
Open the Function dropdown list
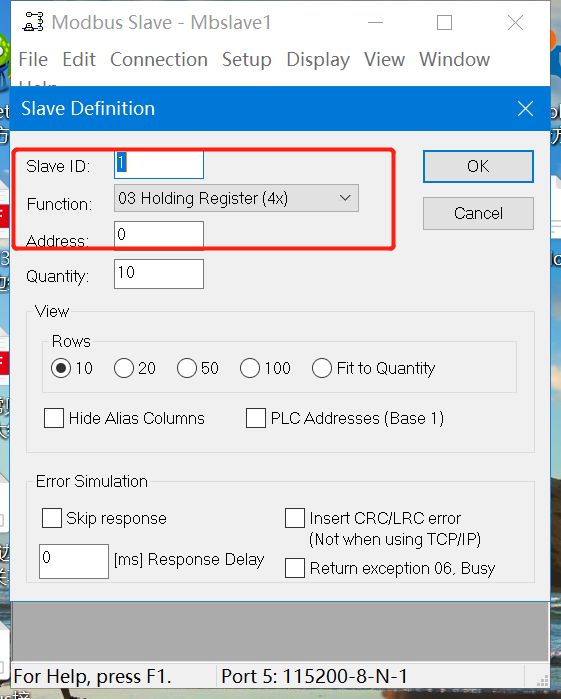point(236,198)
